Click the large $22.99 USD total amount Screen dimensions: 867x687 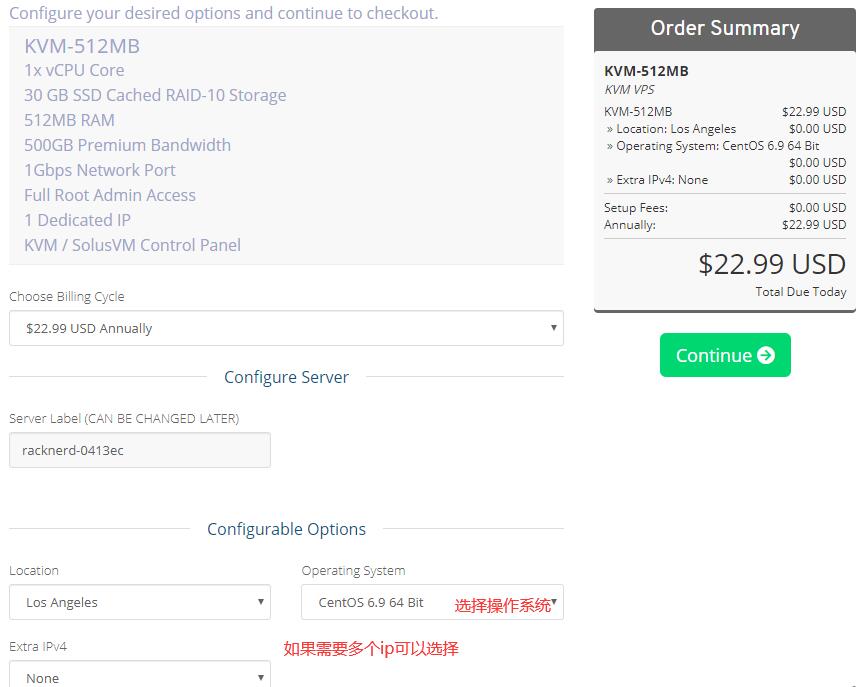point(772,263)
